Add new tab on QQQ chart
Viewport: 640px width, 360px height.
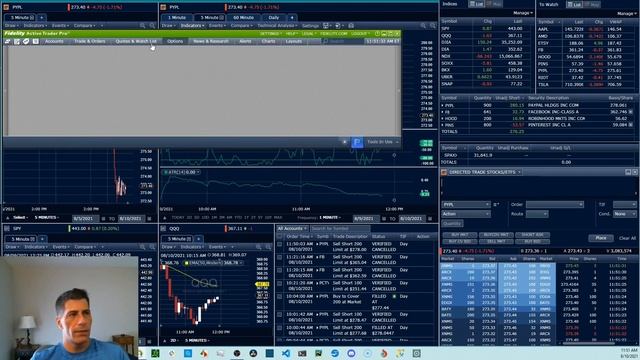tap(199, 239)
